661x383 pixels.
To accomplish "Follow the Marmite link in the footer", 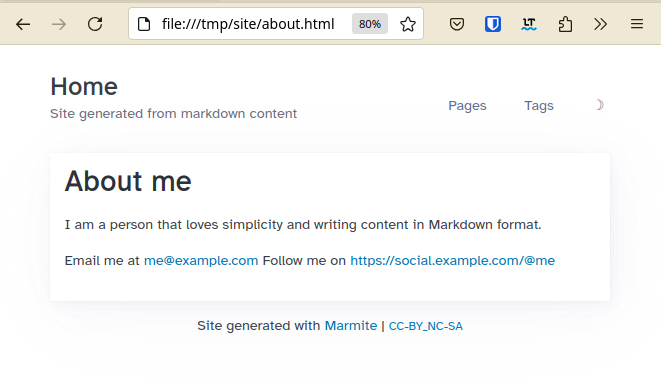I will coord(351,326).
